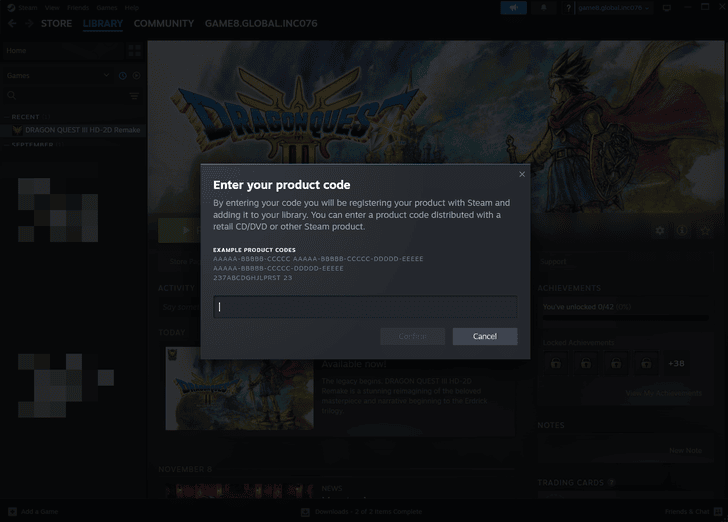Screen dimensions: 728x522
Task: Click the first locked achievement padlock
Action: point(556,363)
